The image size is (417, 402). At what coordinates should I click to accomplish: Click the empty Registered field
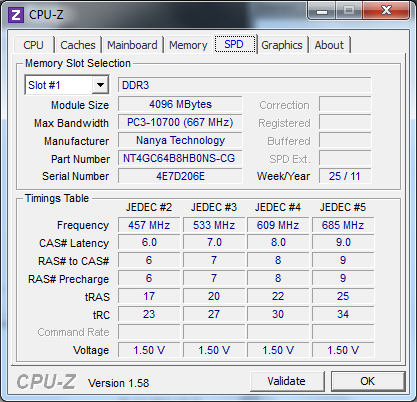(345, 122)
